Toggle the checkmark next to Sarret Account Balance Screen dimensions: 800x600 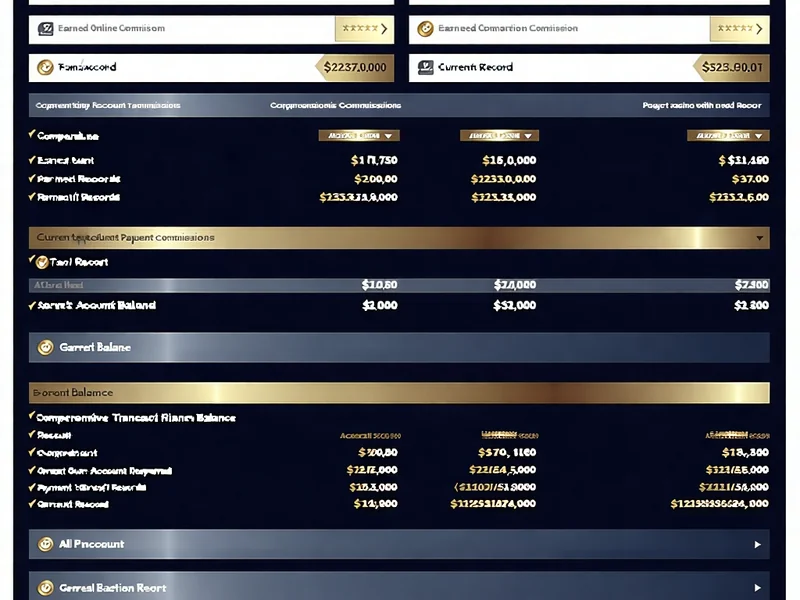coord(32,305)
